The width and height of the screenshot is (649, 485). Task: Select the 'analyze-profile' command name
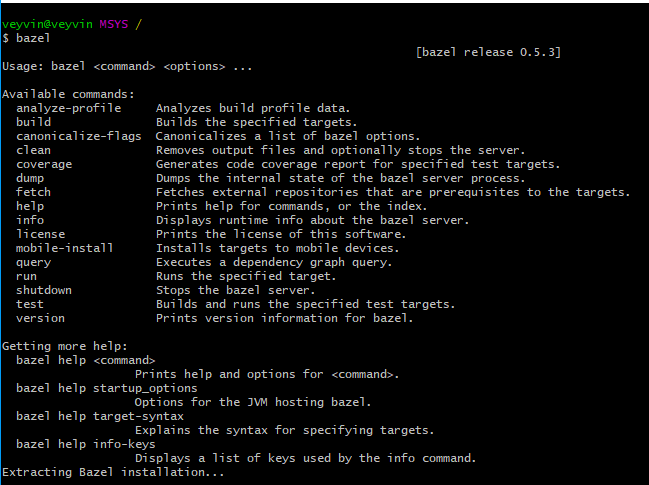click(69, 108)
